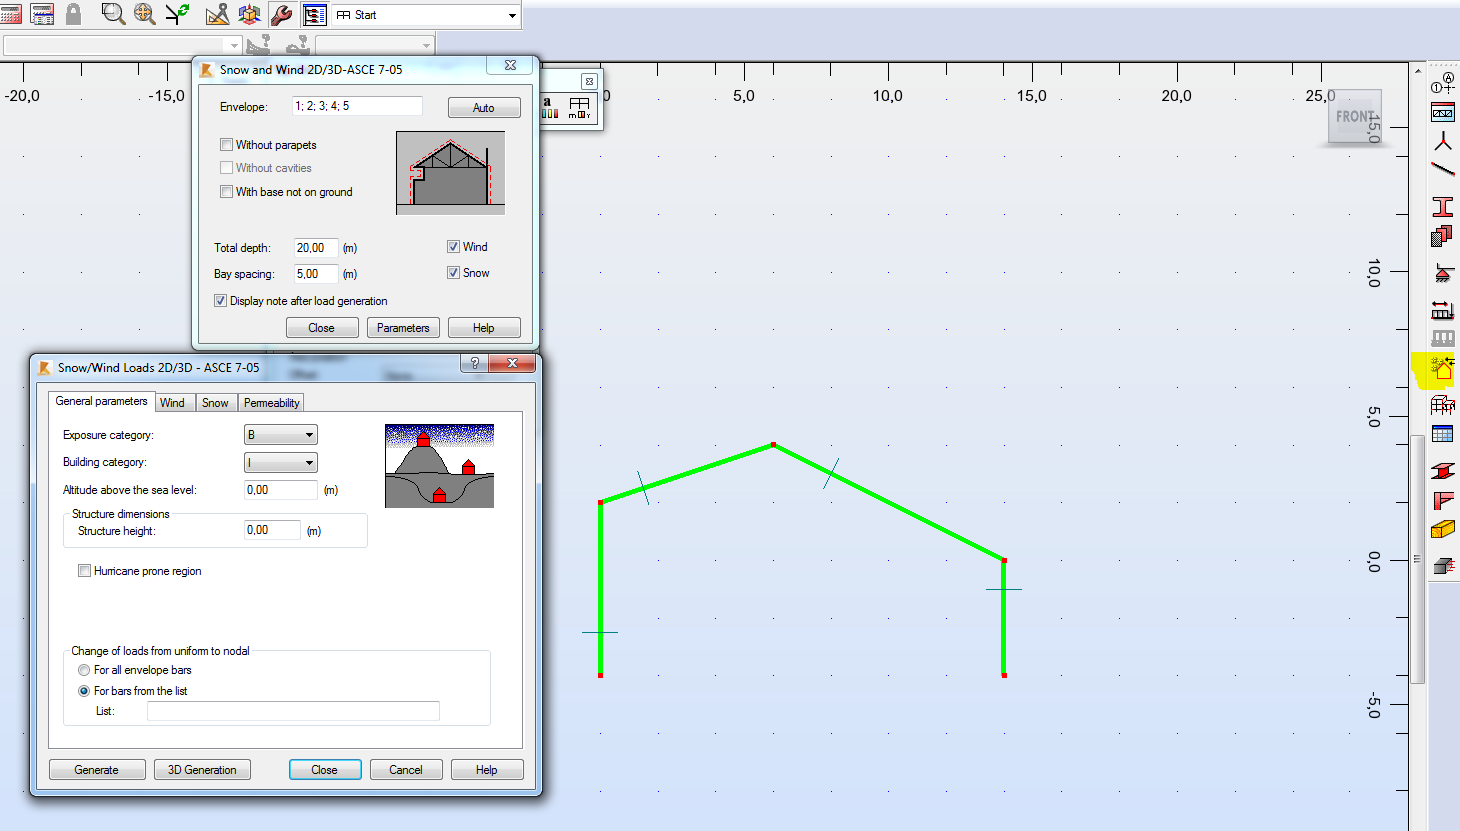
Task: Click Close in Snow/Wind Loads dialog
Action: pos(325,770)
